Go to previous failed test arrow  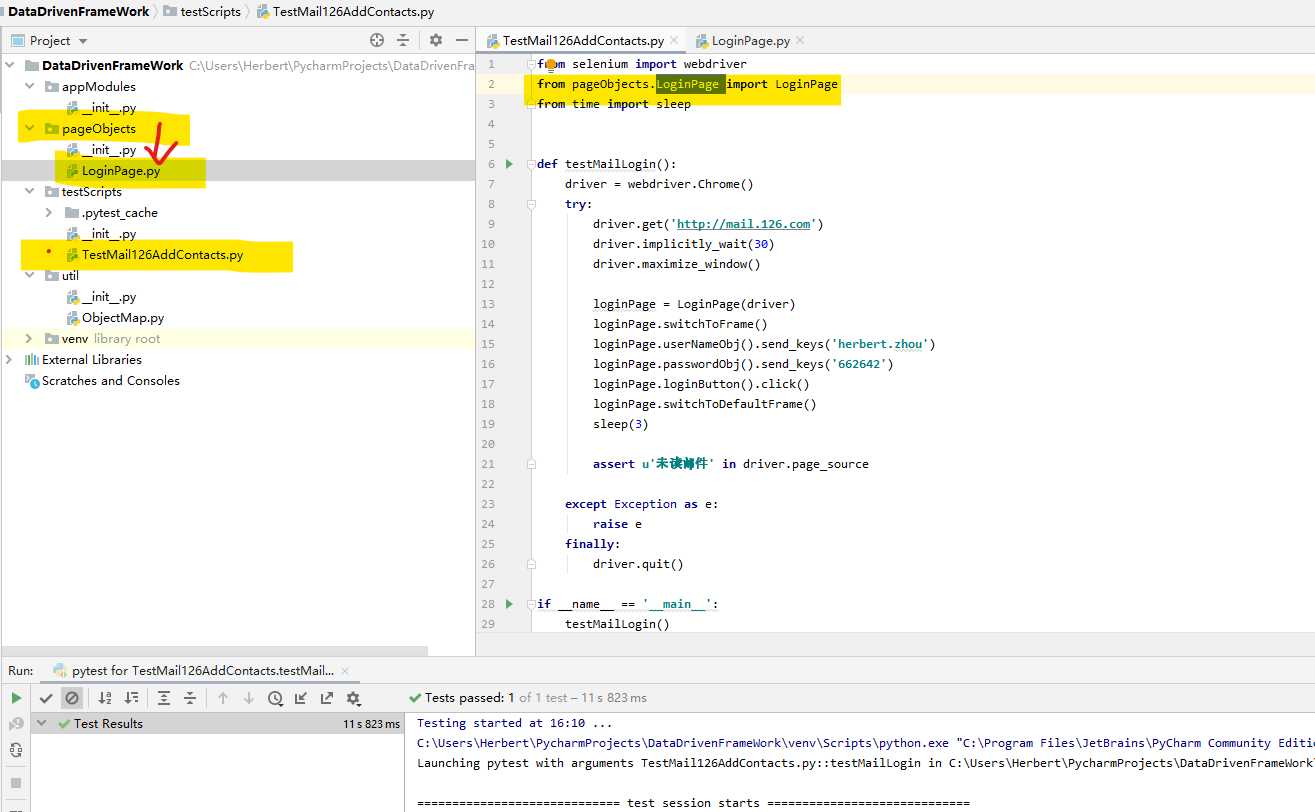pos(223,698)
